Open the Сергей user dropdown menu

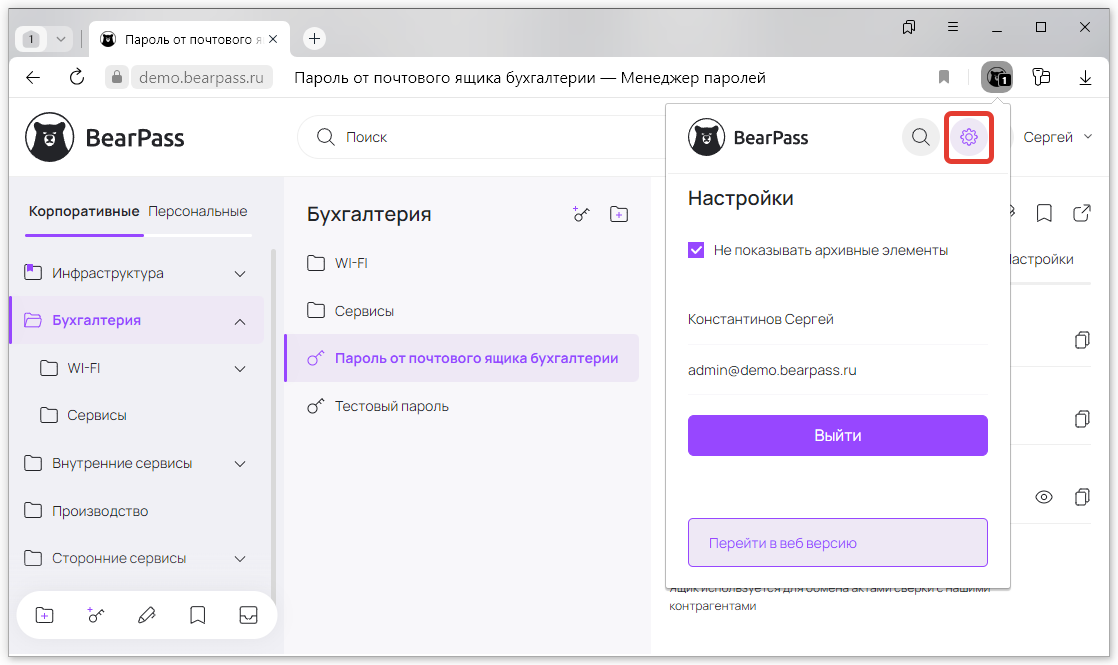click(x=1058, y=137)
